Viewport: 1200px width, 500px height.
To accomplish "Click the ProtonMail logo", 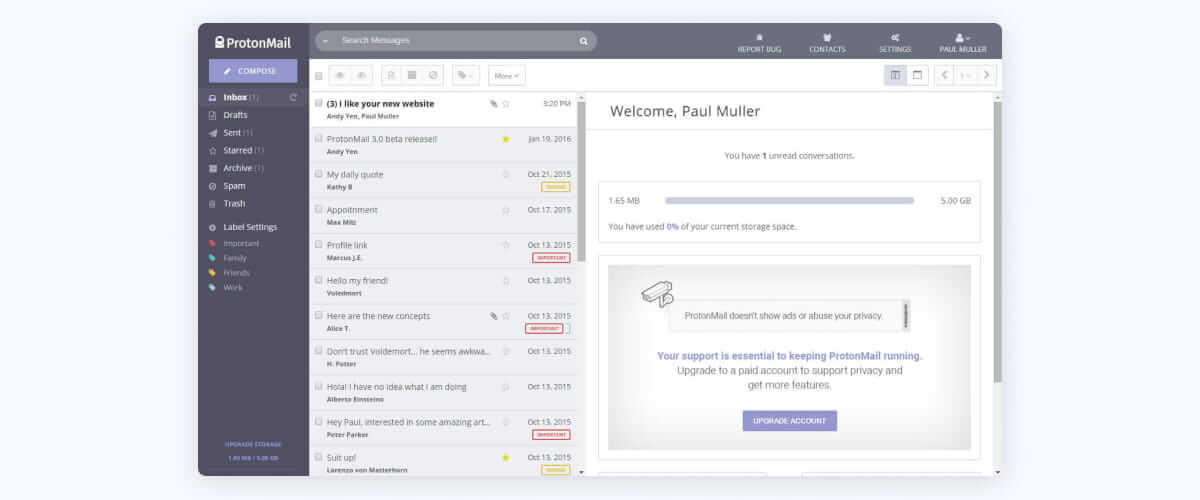I will [x=253, y=42].
